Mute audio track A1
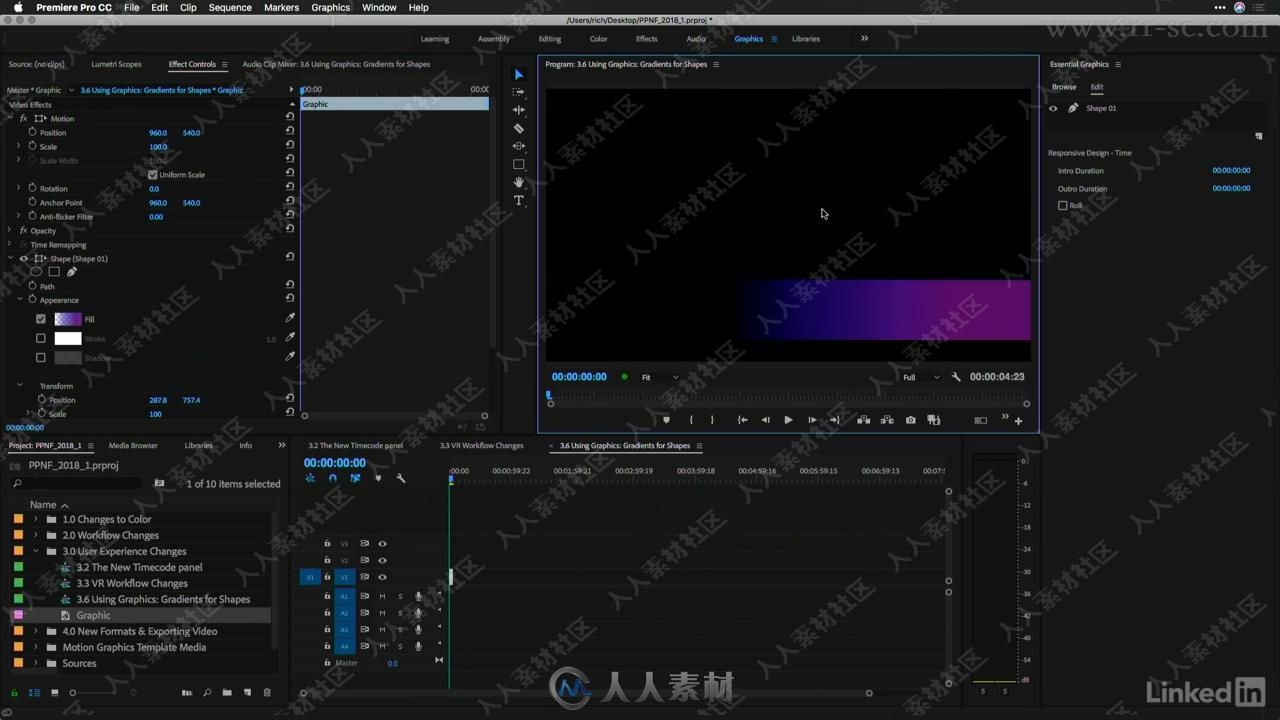This screenshot has height=720, width=1280. point(382,596)
